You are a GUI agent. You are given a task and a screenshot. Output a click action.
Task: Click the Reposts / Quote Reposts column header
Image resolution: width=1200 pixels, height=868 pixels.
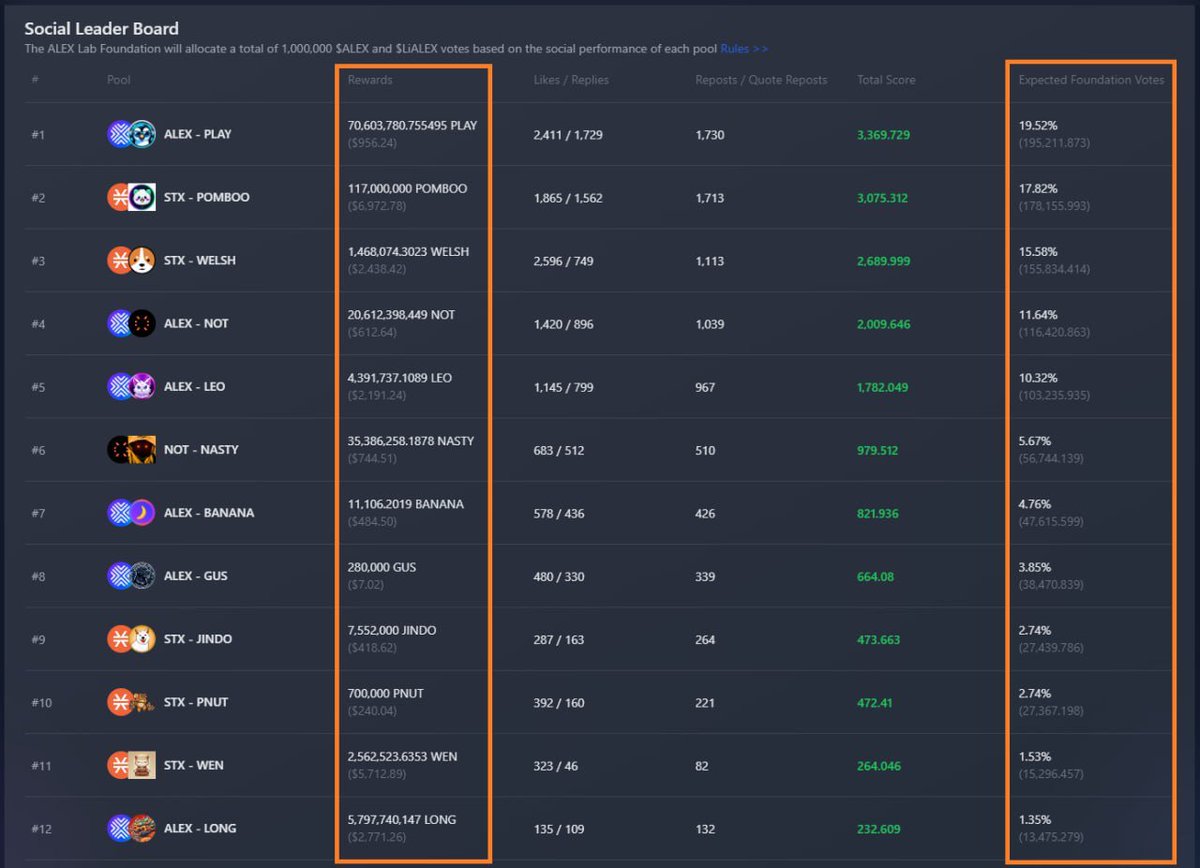pyautogui.click(x=761, y=80)
